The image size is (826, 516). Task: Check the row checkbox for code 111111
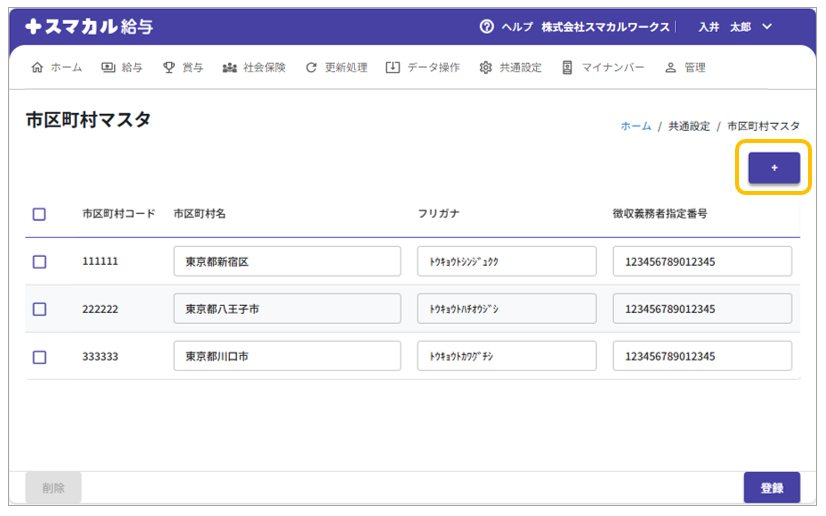click(39, 262)
